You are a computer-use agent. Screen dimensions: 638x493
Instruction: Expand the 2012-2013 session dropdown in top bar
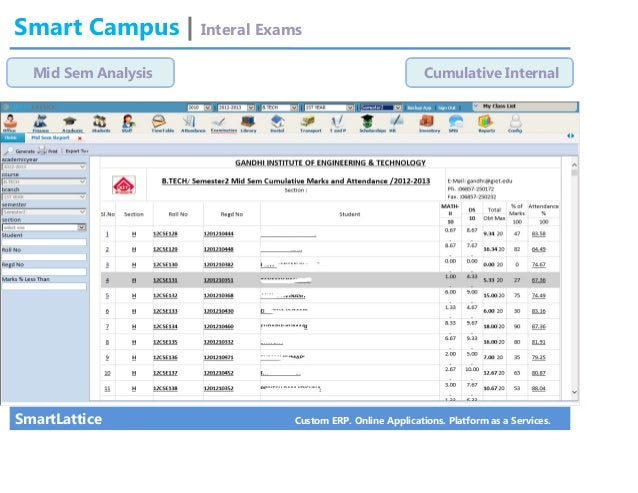click(251, 107)
